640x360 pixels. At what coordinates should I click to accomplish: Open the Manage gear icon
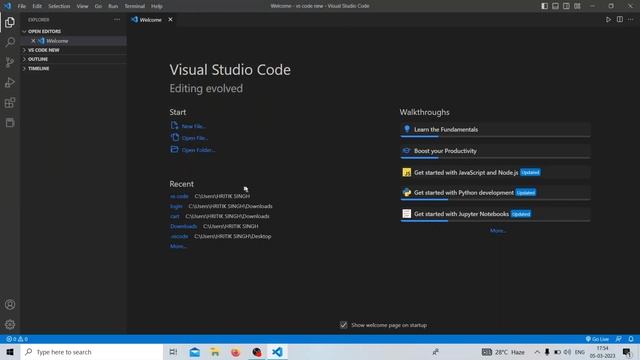pos(10,324)
